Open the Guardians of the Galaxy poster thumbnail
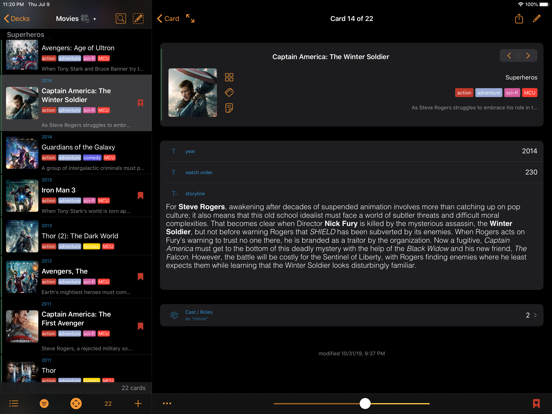 [x=22, y=153]
